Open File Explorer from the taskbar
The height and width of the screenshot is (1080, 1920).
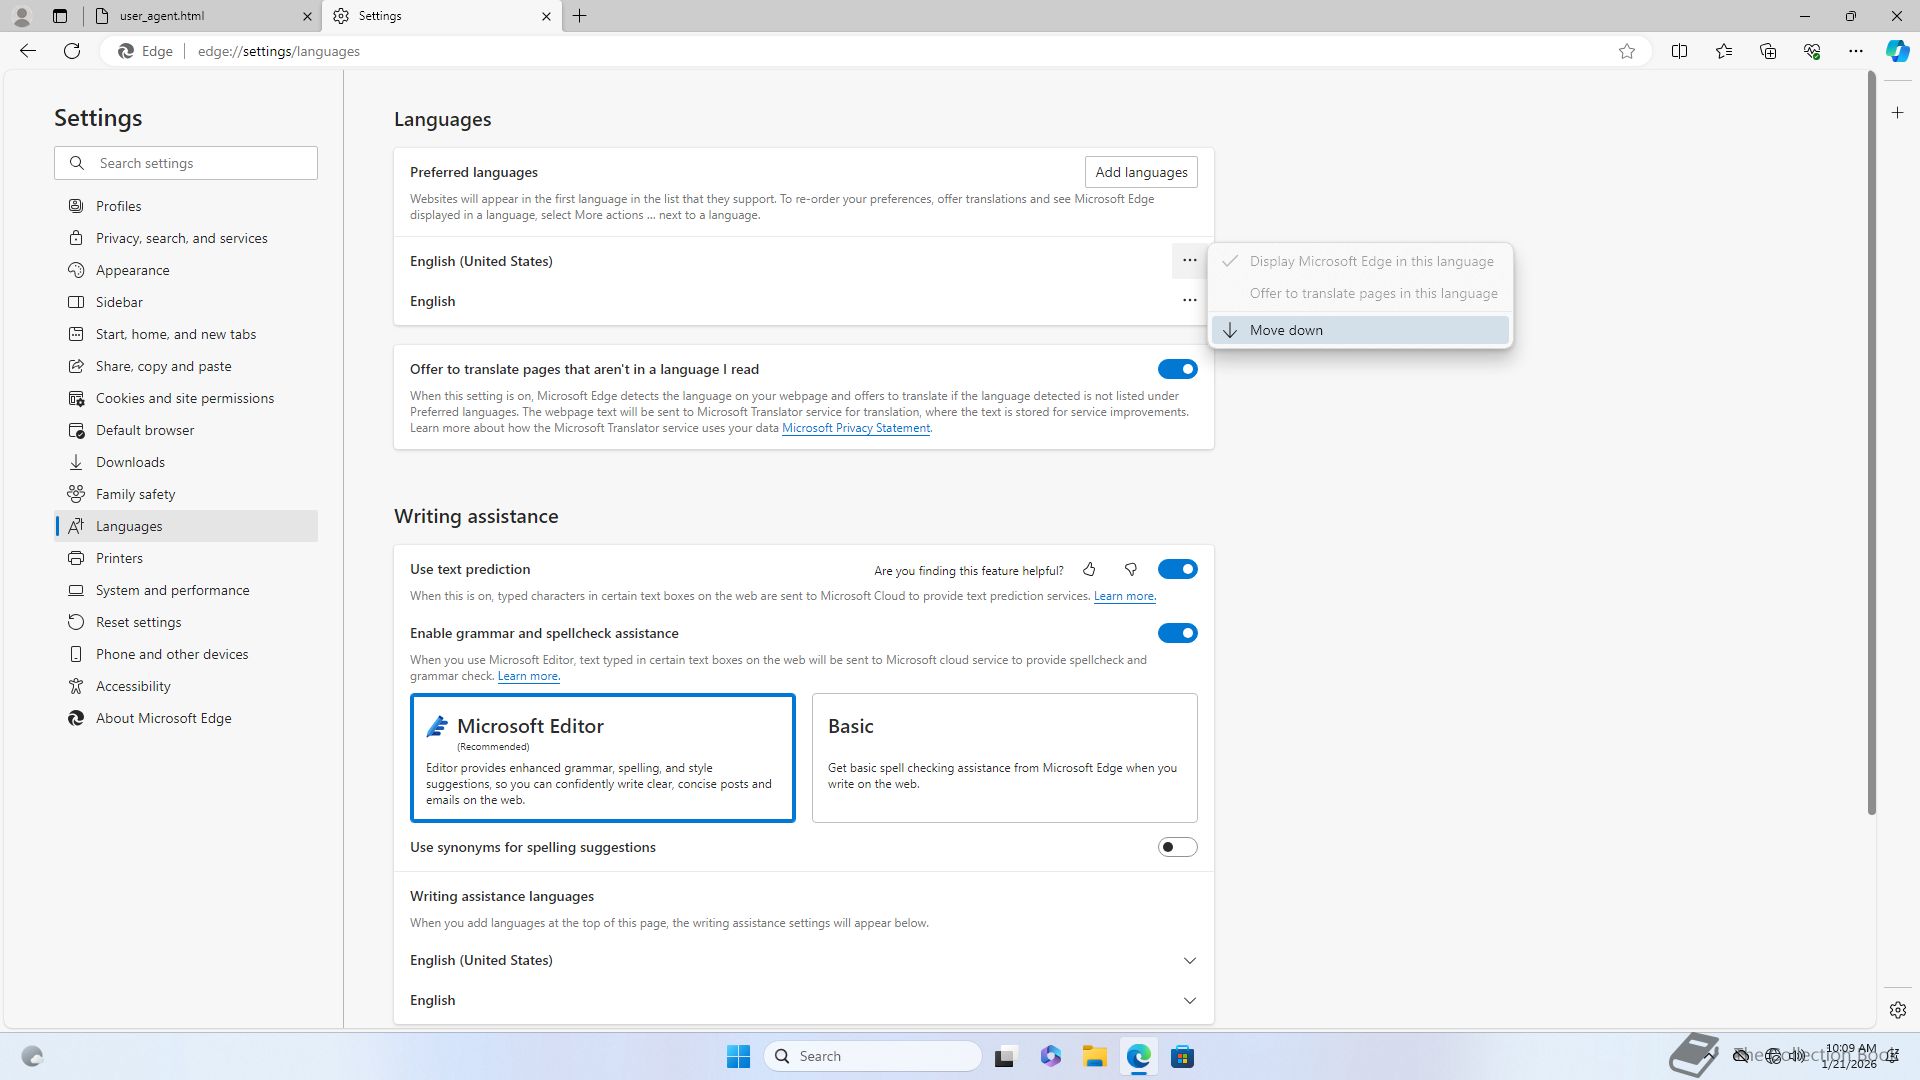[1094, 1057]
